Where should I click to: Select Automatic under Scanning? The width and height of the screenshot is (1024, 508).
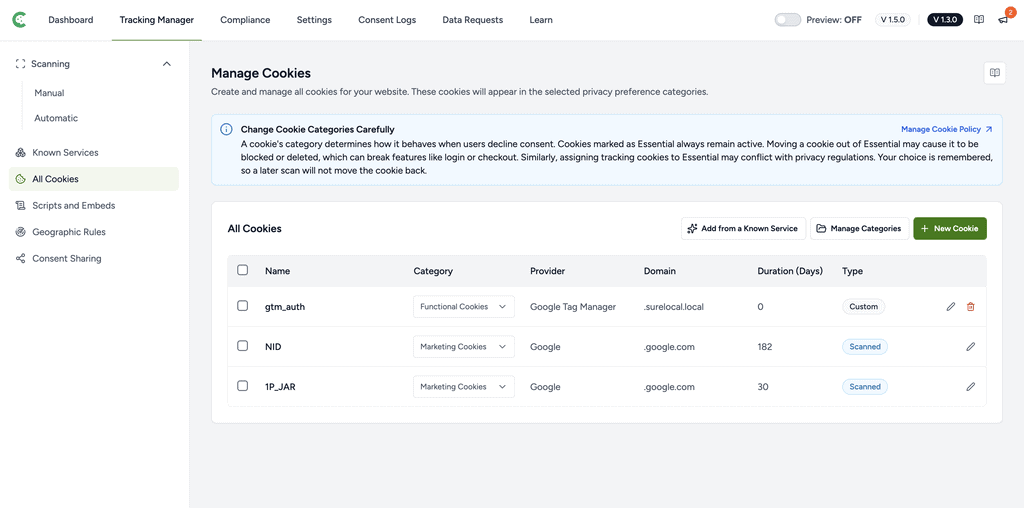(x=56, y=118)
